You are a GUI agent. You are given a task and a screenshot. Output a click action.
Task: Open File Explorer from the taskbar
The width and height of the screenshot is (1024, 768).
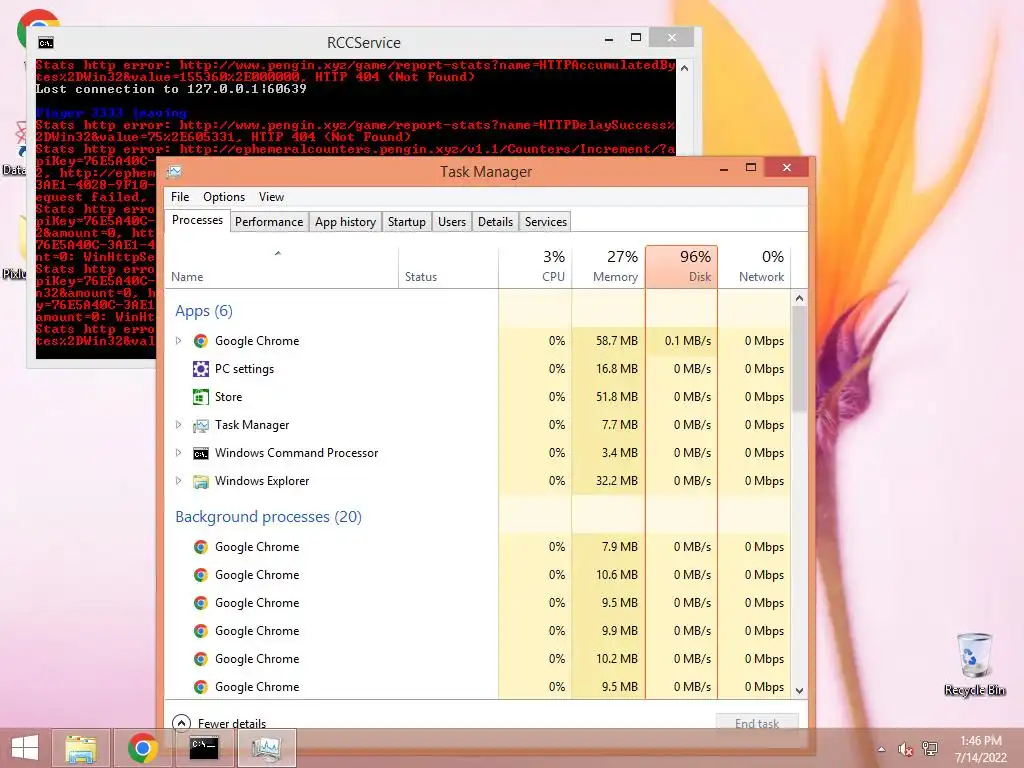click(81, 748)
